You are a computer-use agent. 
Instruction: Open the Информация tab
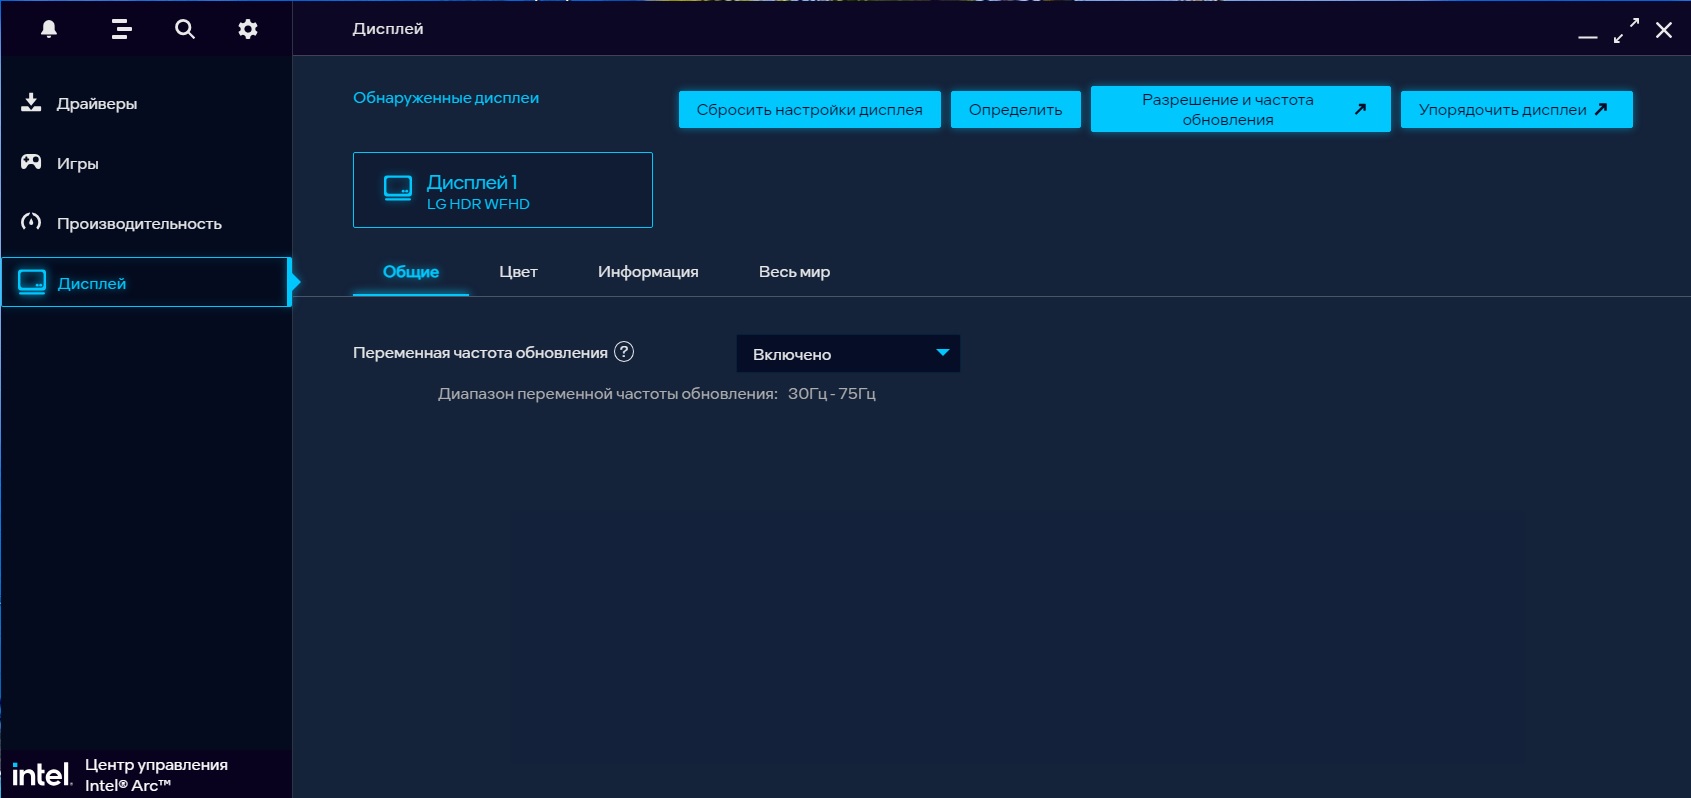(648, 272)
